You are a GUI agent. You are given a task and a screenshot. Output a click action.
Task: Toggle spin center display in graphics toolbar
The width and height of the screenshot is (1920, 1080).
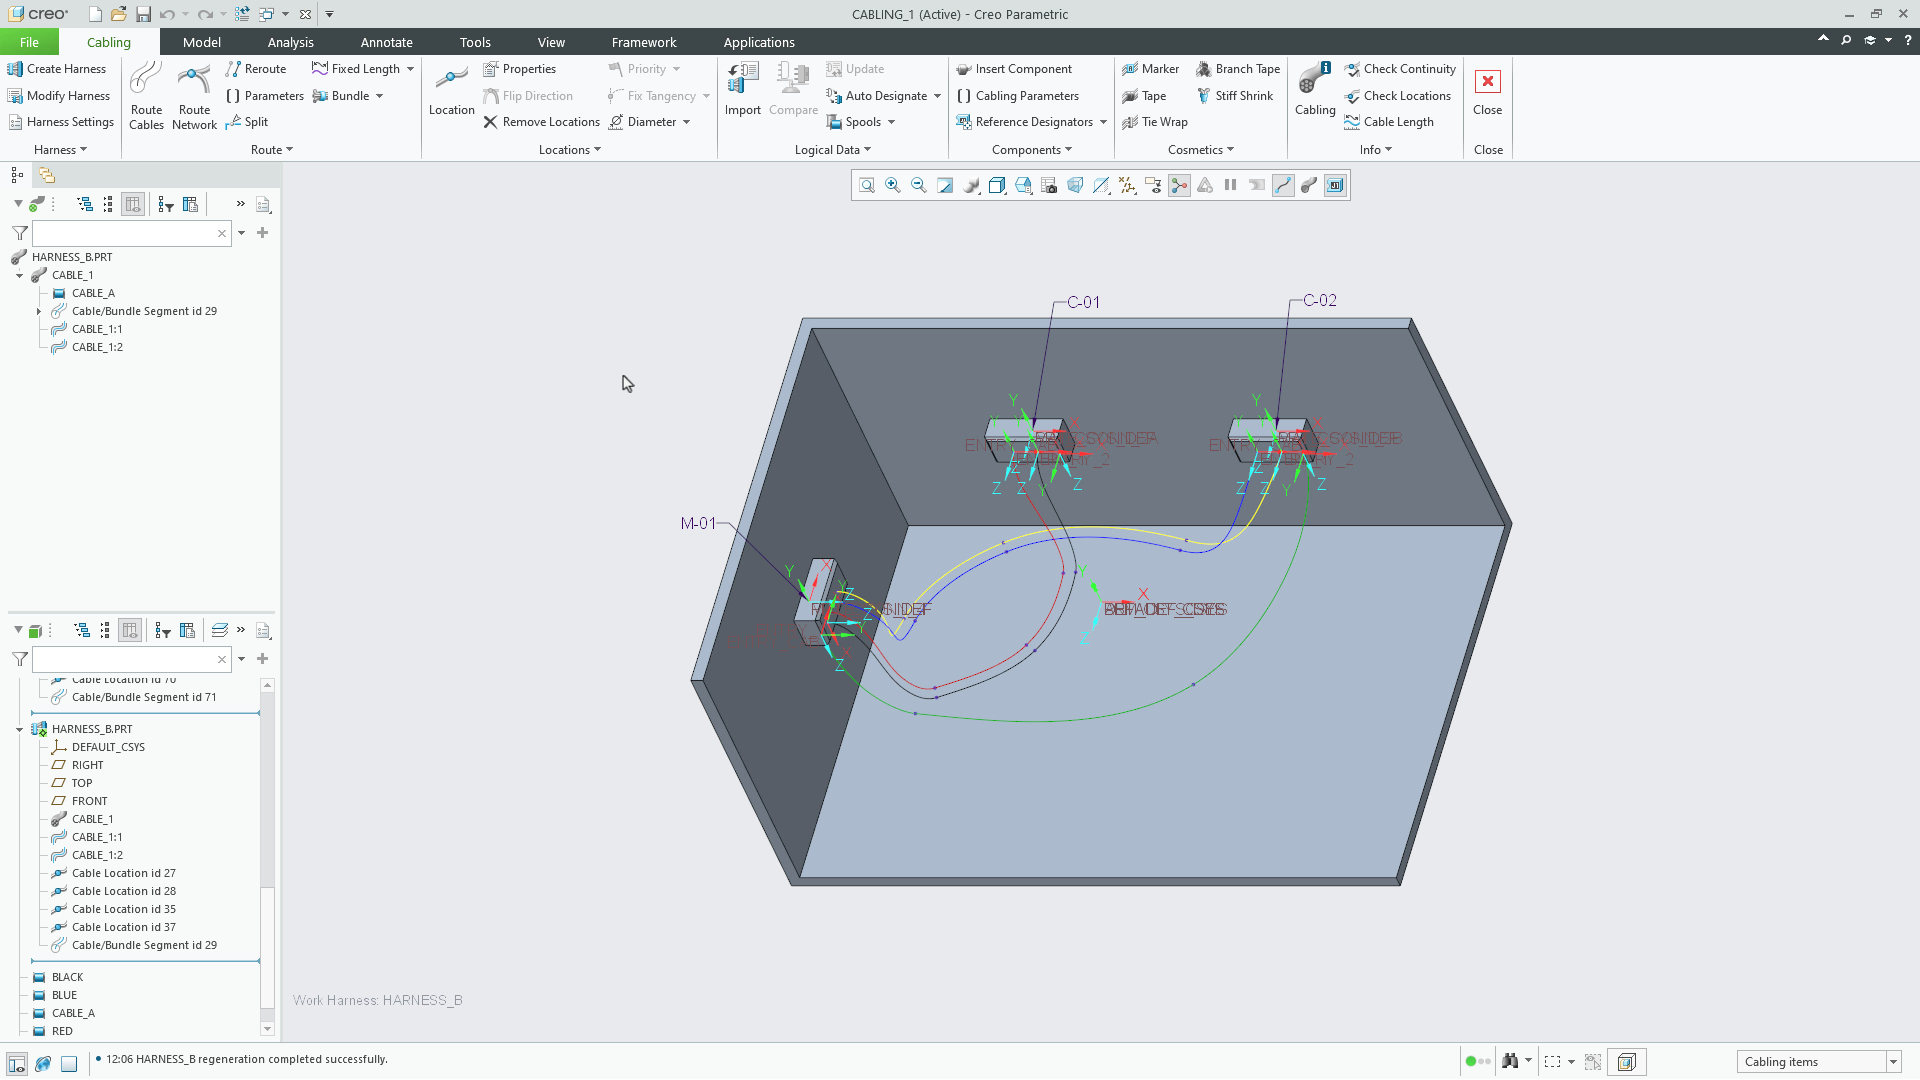click(1180, 185)
